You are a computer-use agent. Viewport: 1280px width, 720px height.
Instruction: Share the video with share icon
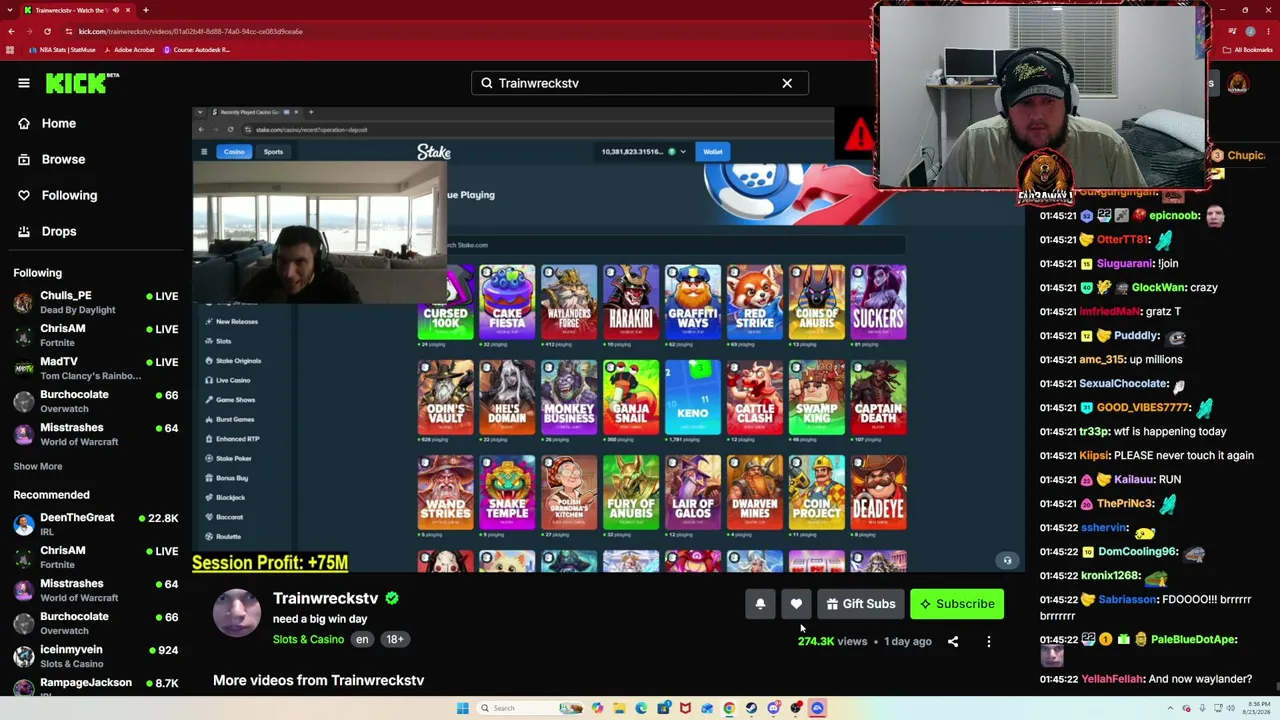point(953,642)
